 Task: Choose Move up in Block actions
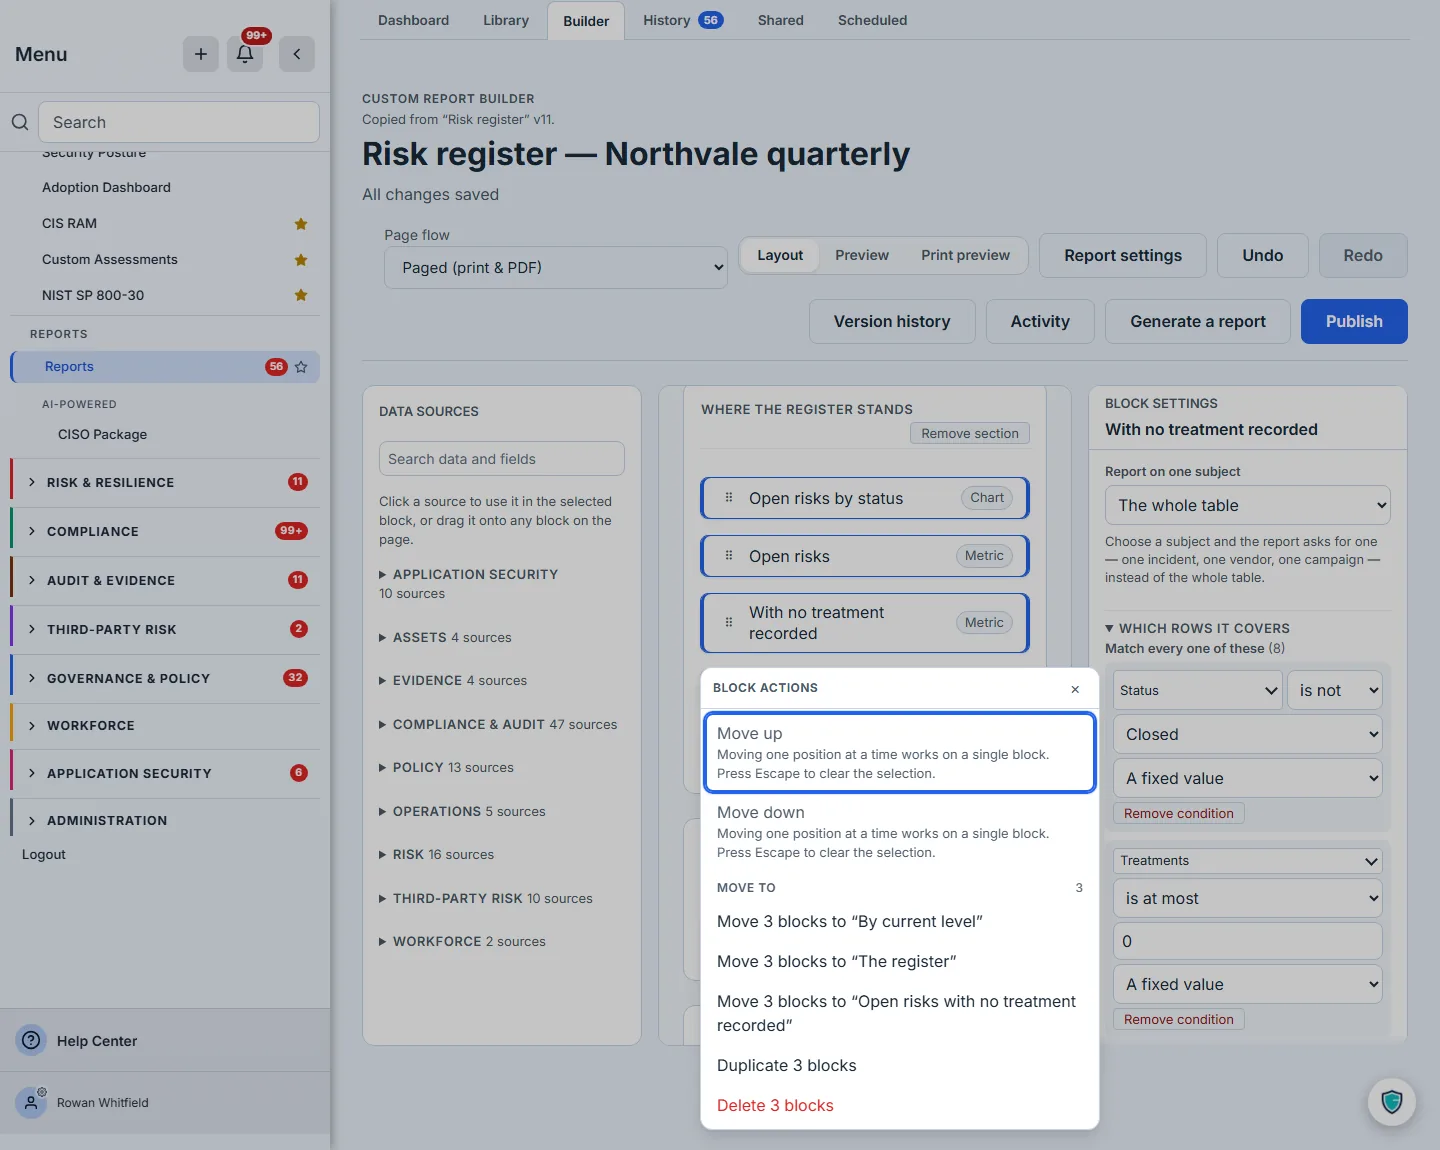[899, 752]
